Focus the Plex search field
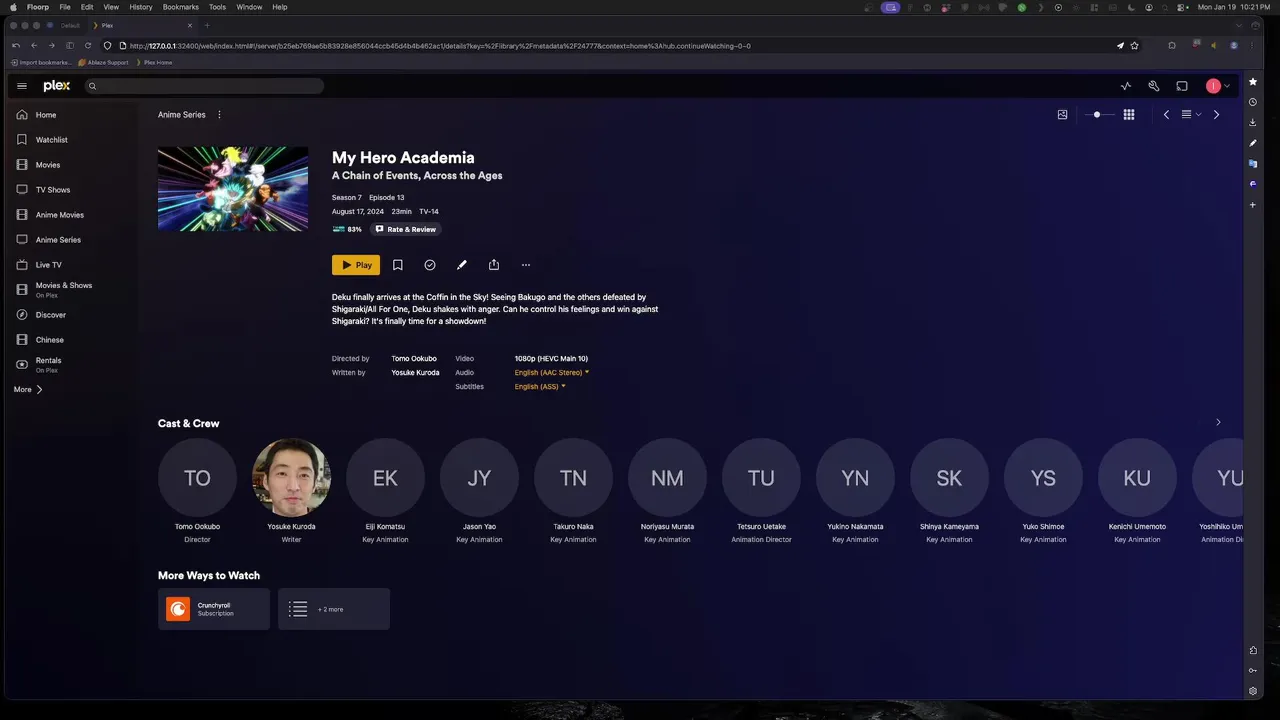 (204, 86)
